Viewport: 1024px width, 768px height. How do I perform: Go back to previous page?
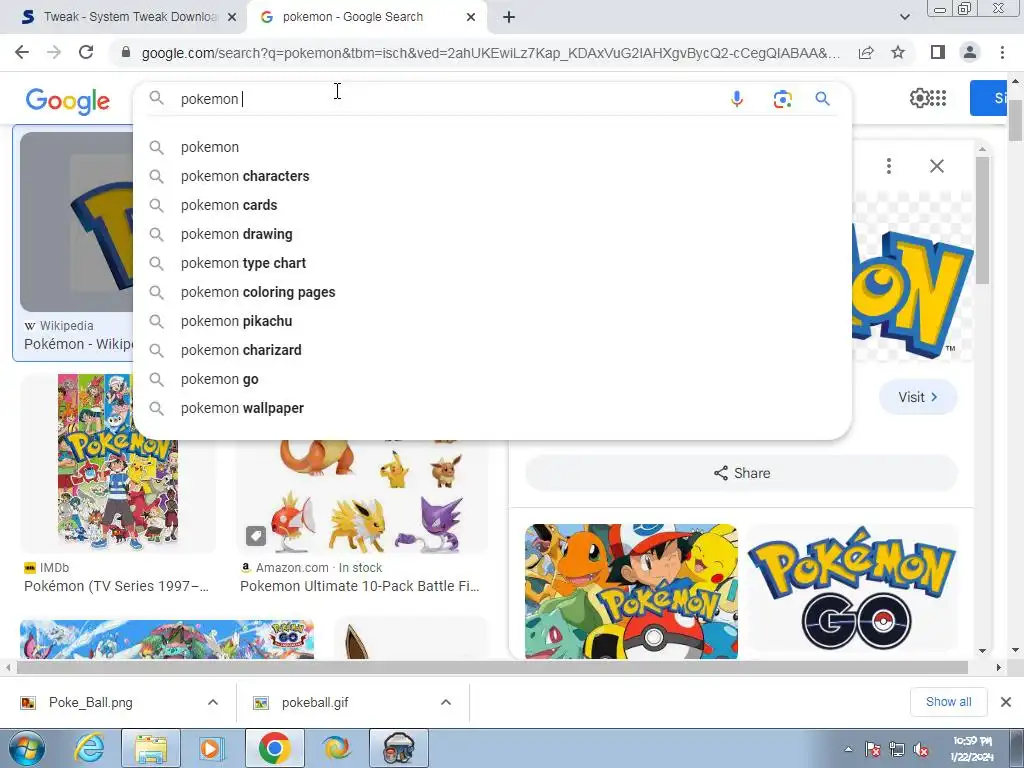(x=22, y=52)
